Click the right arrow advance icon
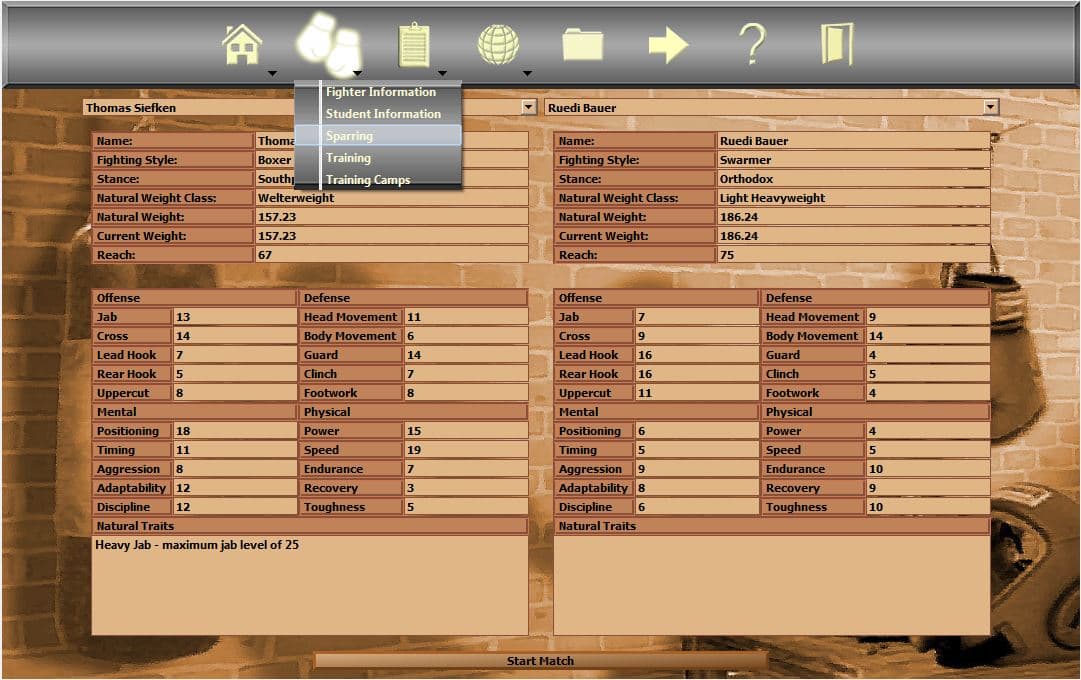Viewport: 1081px width, 680px height. click(x=668, y=45)
